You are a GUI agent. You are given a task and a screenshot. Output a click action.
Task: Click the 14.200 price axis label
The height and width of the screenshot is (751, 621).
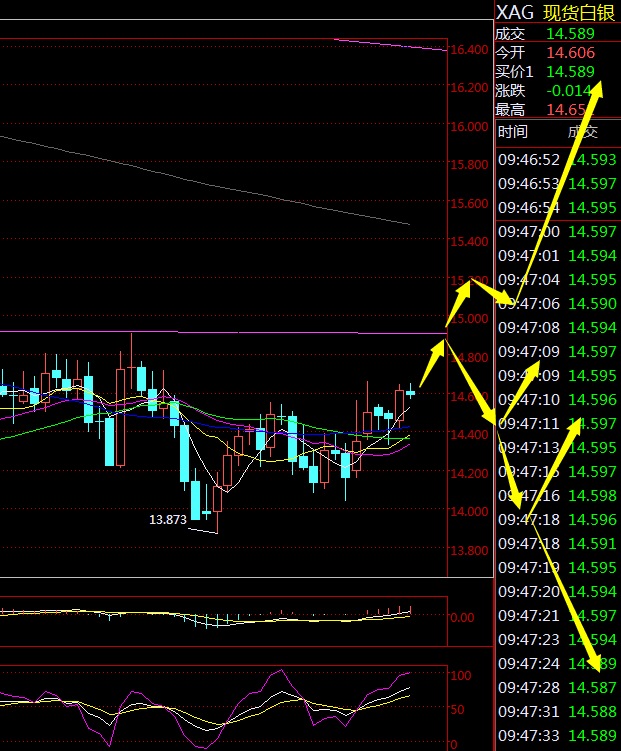click(469, 473)
